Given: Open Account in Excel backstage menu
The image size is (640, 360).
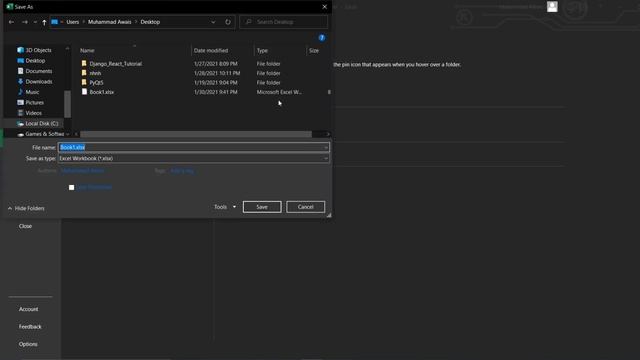Looking at the screenshot, I should coord(29,309).
